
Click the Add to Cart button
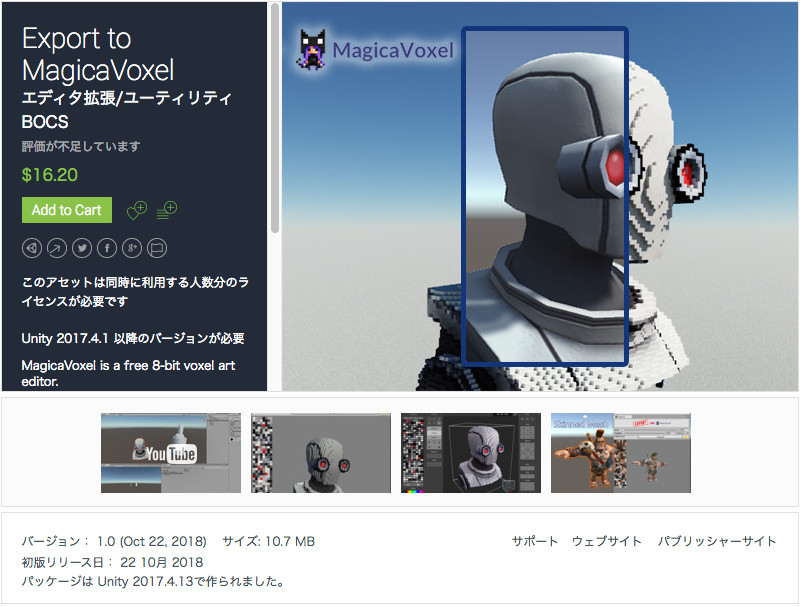(66, 210)
